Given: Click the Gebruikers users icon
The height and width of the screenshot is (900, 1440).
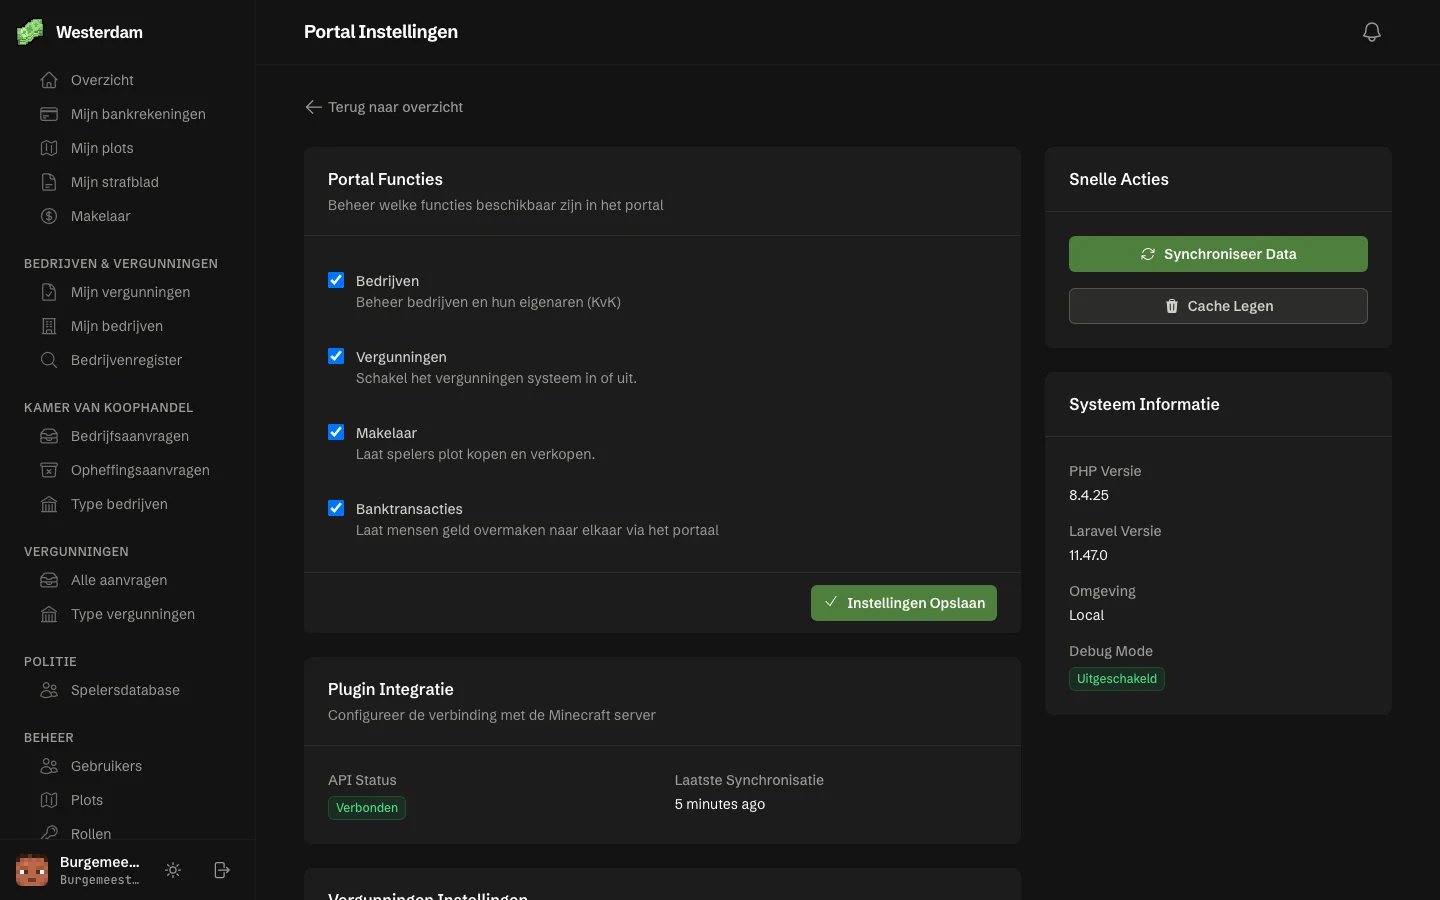Looking at the screenshot, I should [x=49, y=766].
